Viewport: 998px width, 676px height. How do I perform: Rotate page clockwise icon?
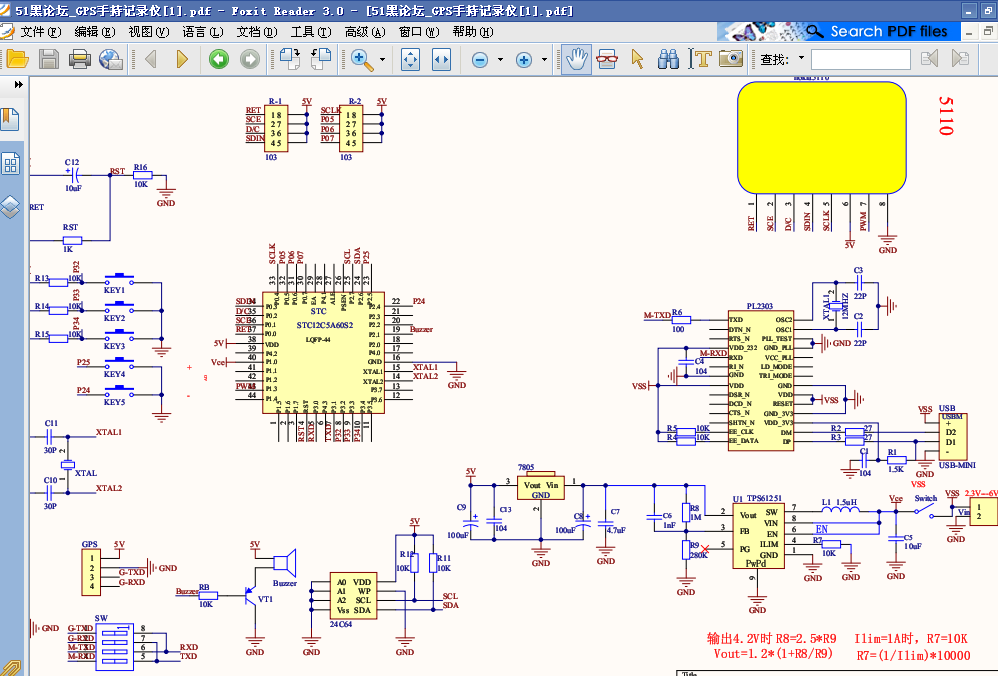click(290, 59)
